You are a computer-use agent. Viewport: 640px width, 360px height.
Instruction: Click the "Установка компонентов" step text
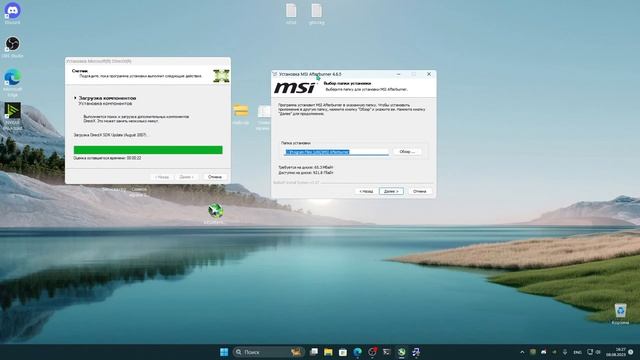(x=105, y=104)
